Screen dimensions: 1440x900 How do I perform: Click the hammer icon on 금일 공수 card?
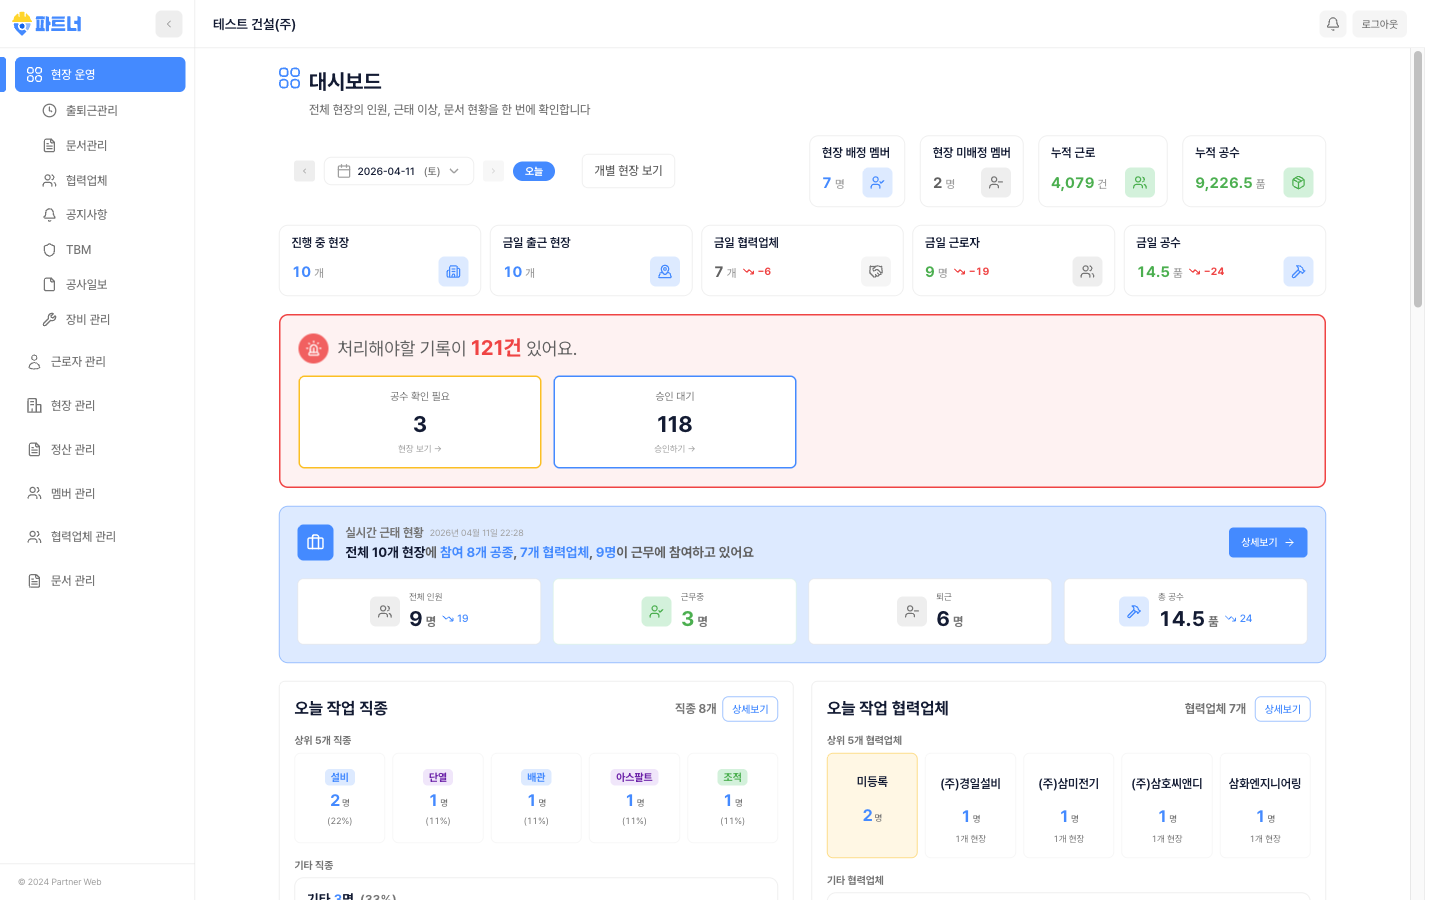point(1298,271)
